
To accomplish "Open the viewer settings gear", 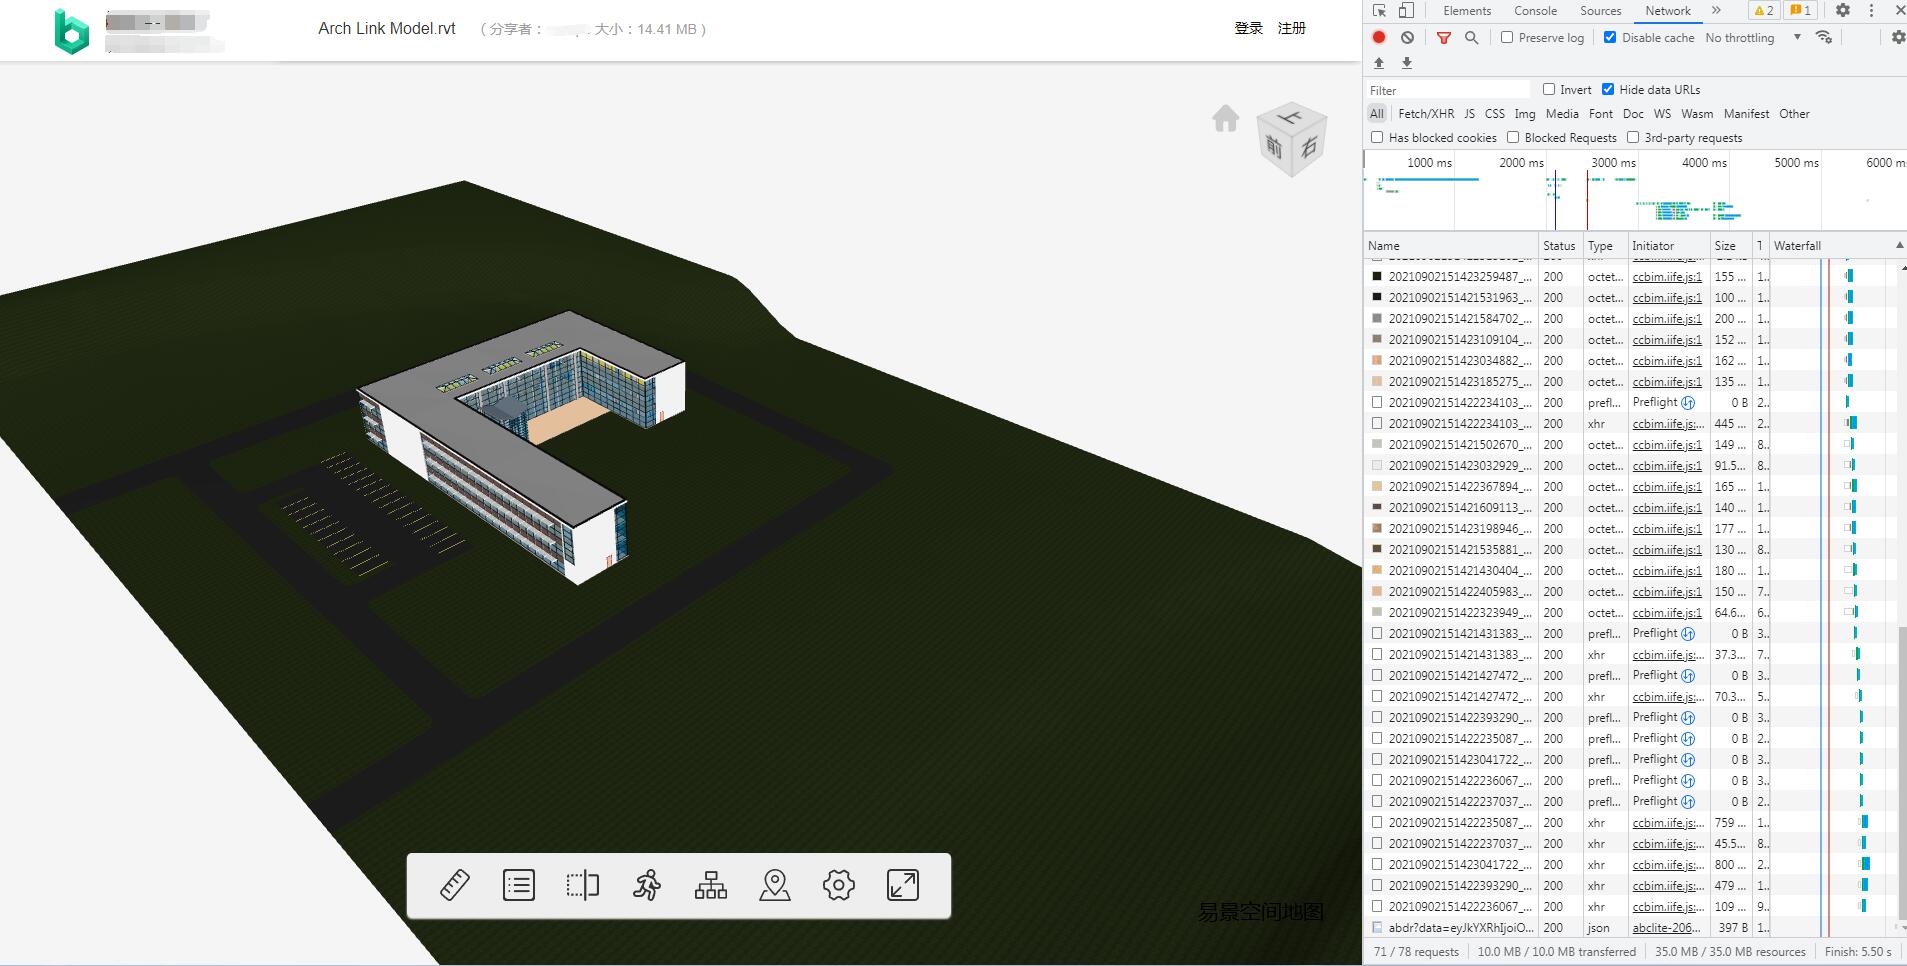I will coord(839,884).
